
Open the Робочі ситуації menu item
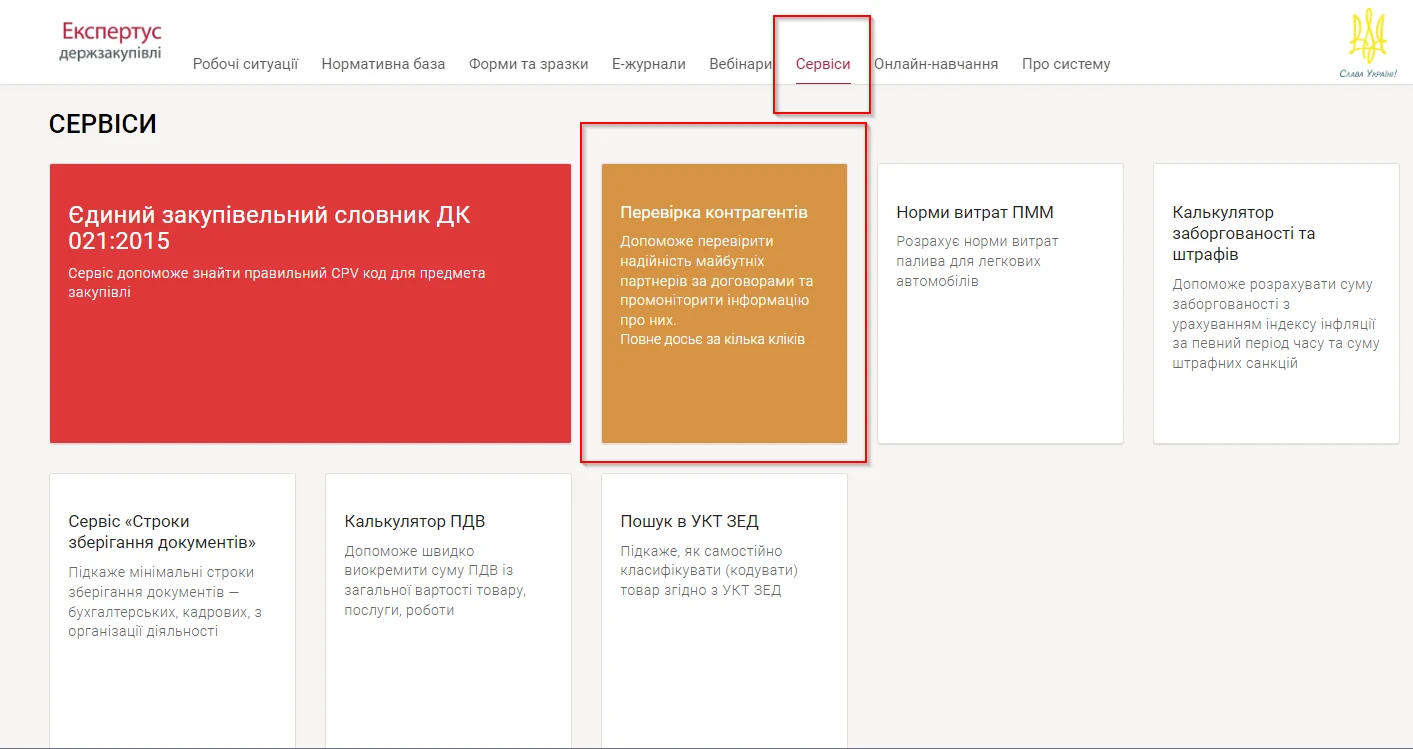click(245, 64)
